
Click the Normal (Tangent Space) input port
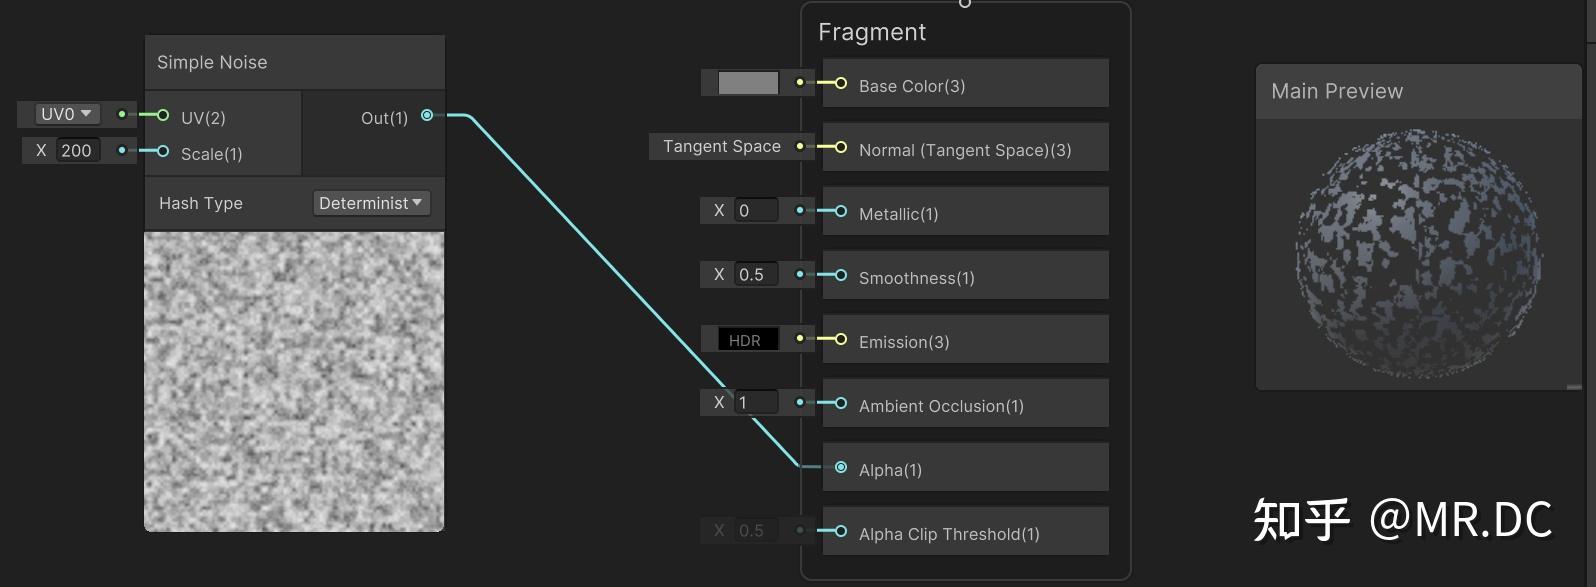click(x=841, y=147)
